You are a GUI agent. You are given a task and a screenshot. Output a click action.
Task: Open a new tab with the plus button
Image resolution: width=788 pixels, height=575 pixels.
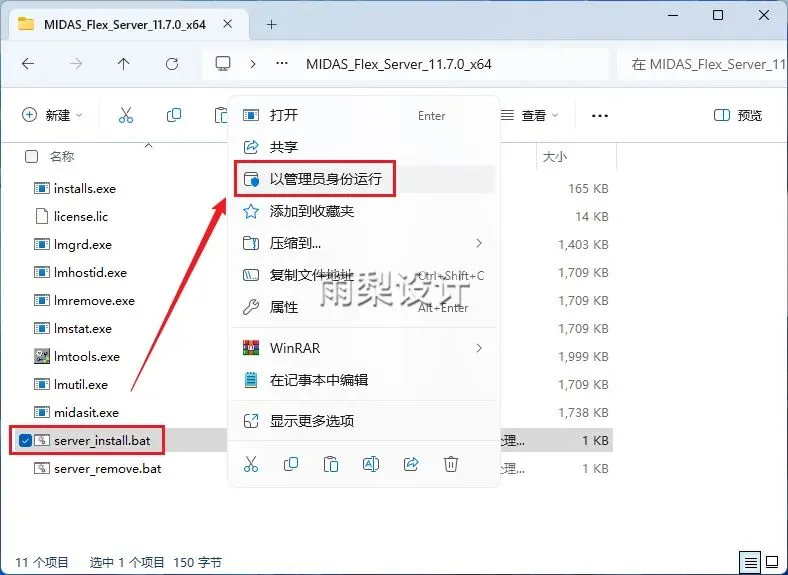tap(271, 24)
